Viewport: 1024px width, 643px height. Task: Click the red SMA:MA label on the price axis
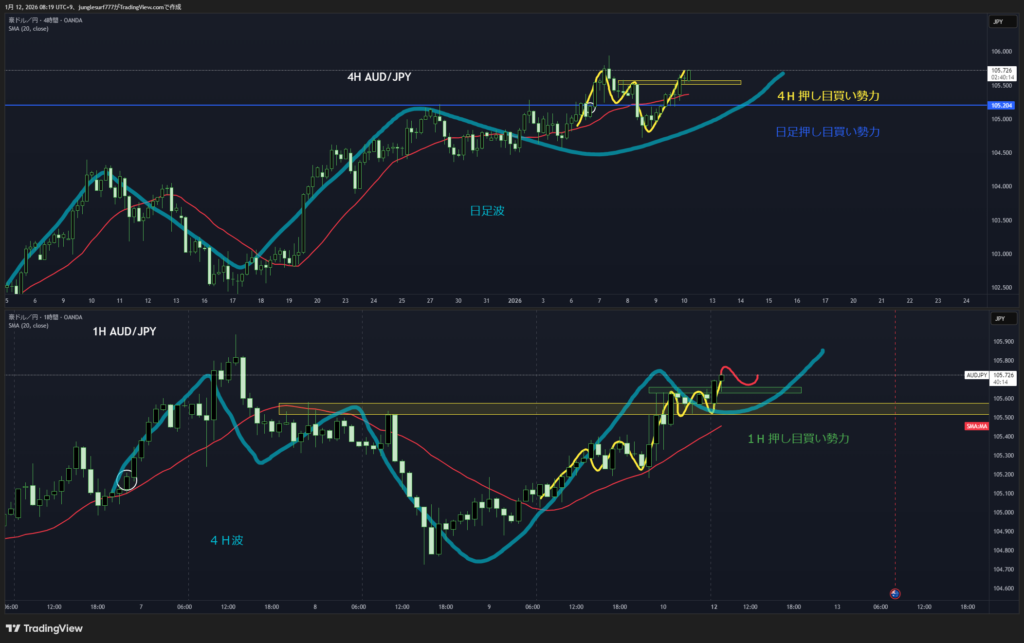click(977, 426)
